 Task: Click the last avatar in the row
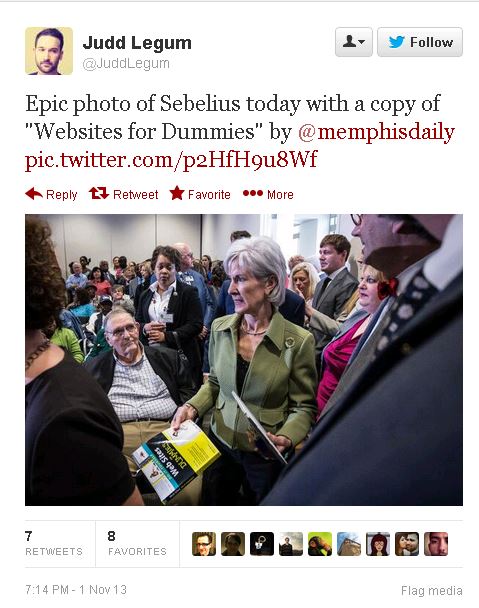[x=436, y=544]
